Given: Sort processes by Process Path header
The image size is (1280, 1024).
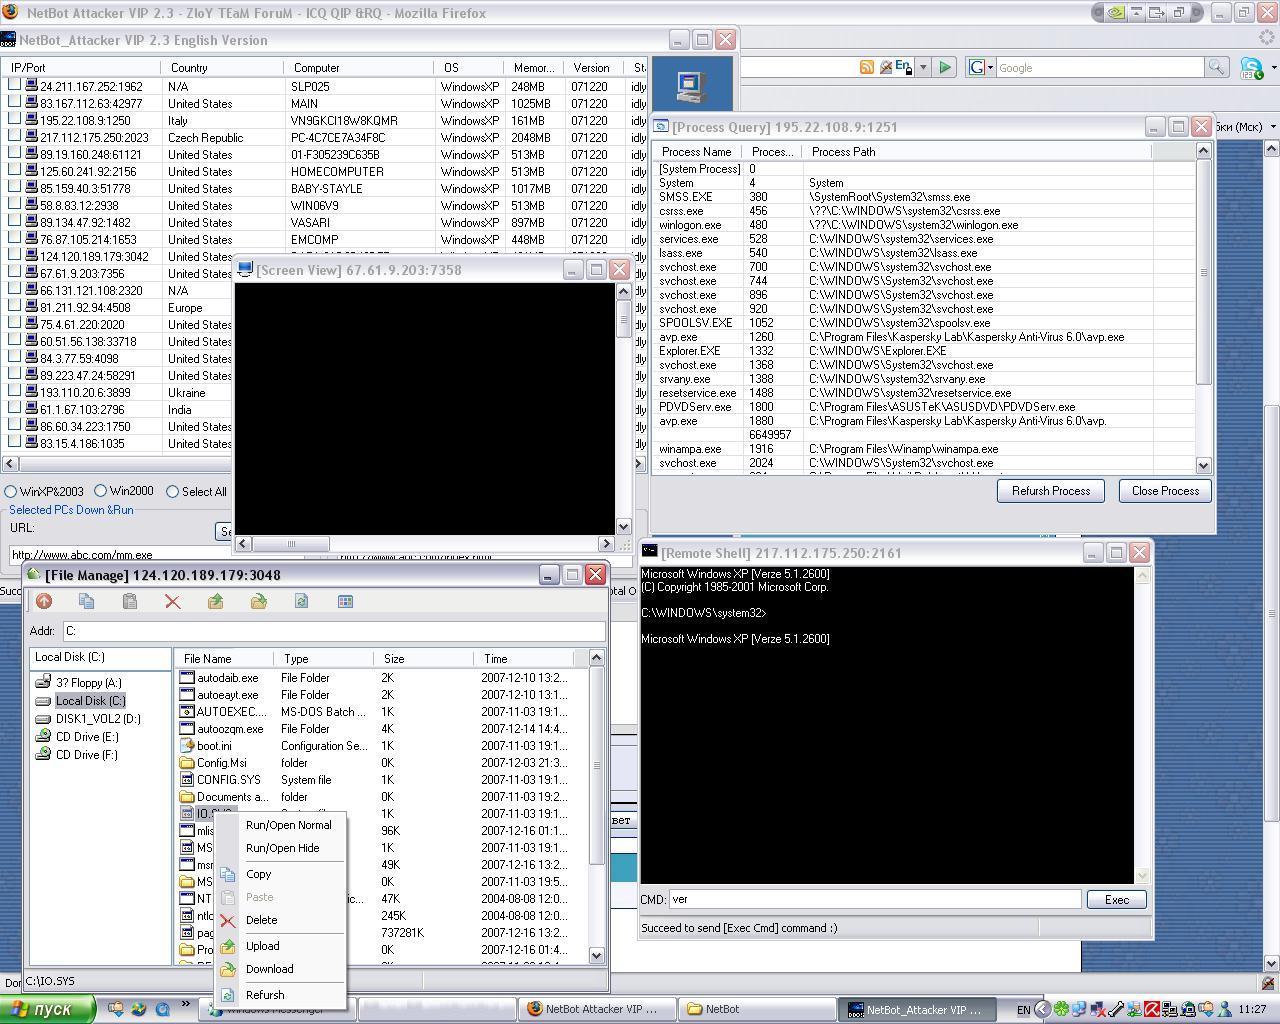Looking at the screenshot, I should 976,152.
